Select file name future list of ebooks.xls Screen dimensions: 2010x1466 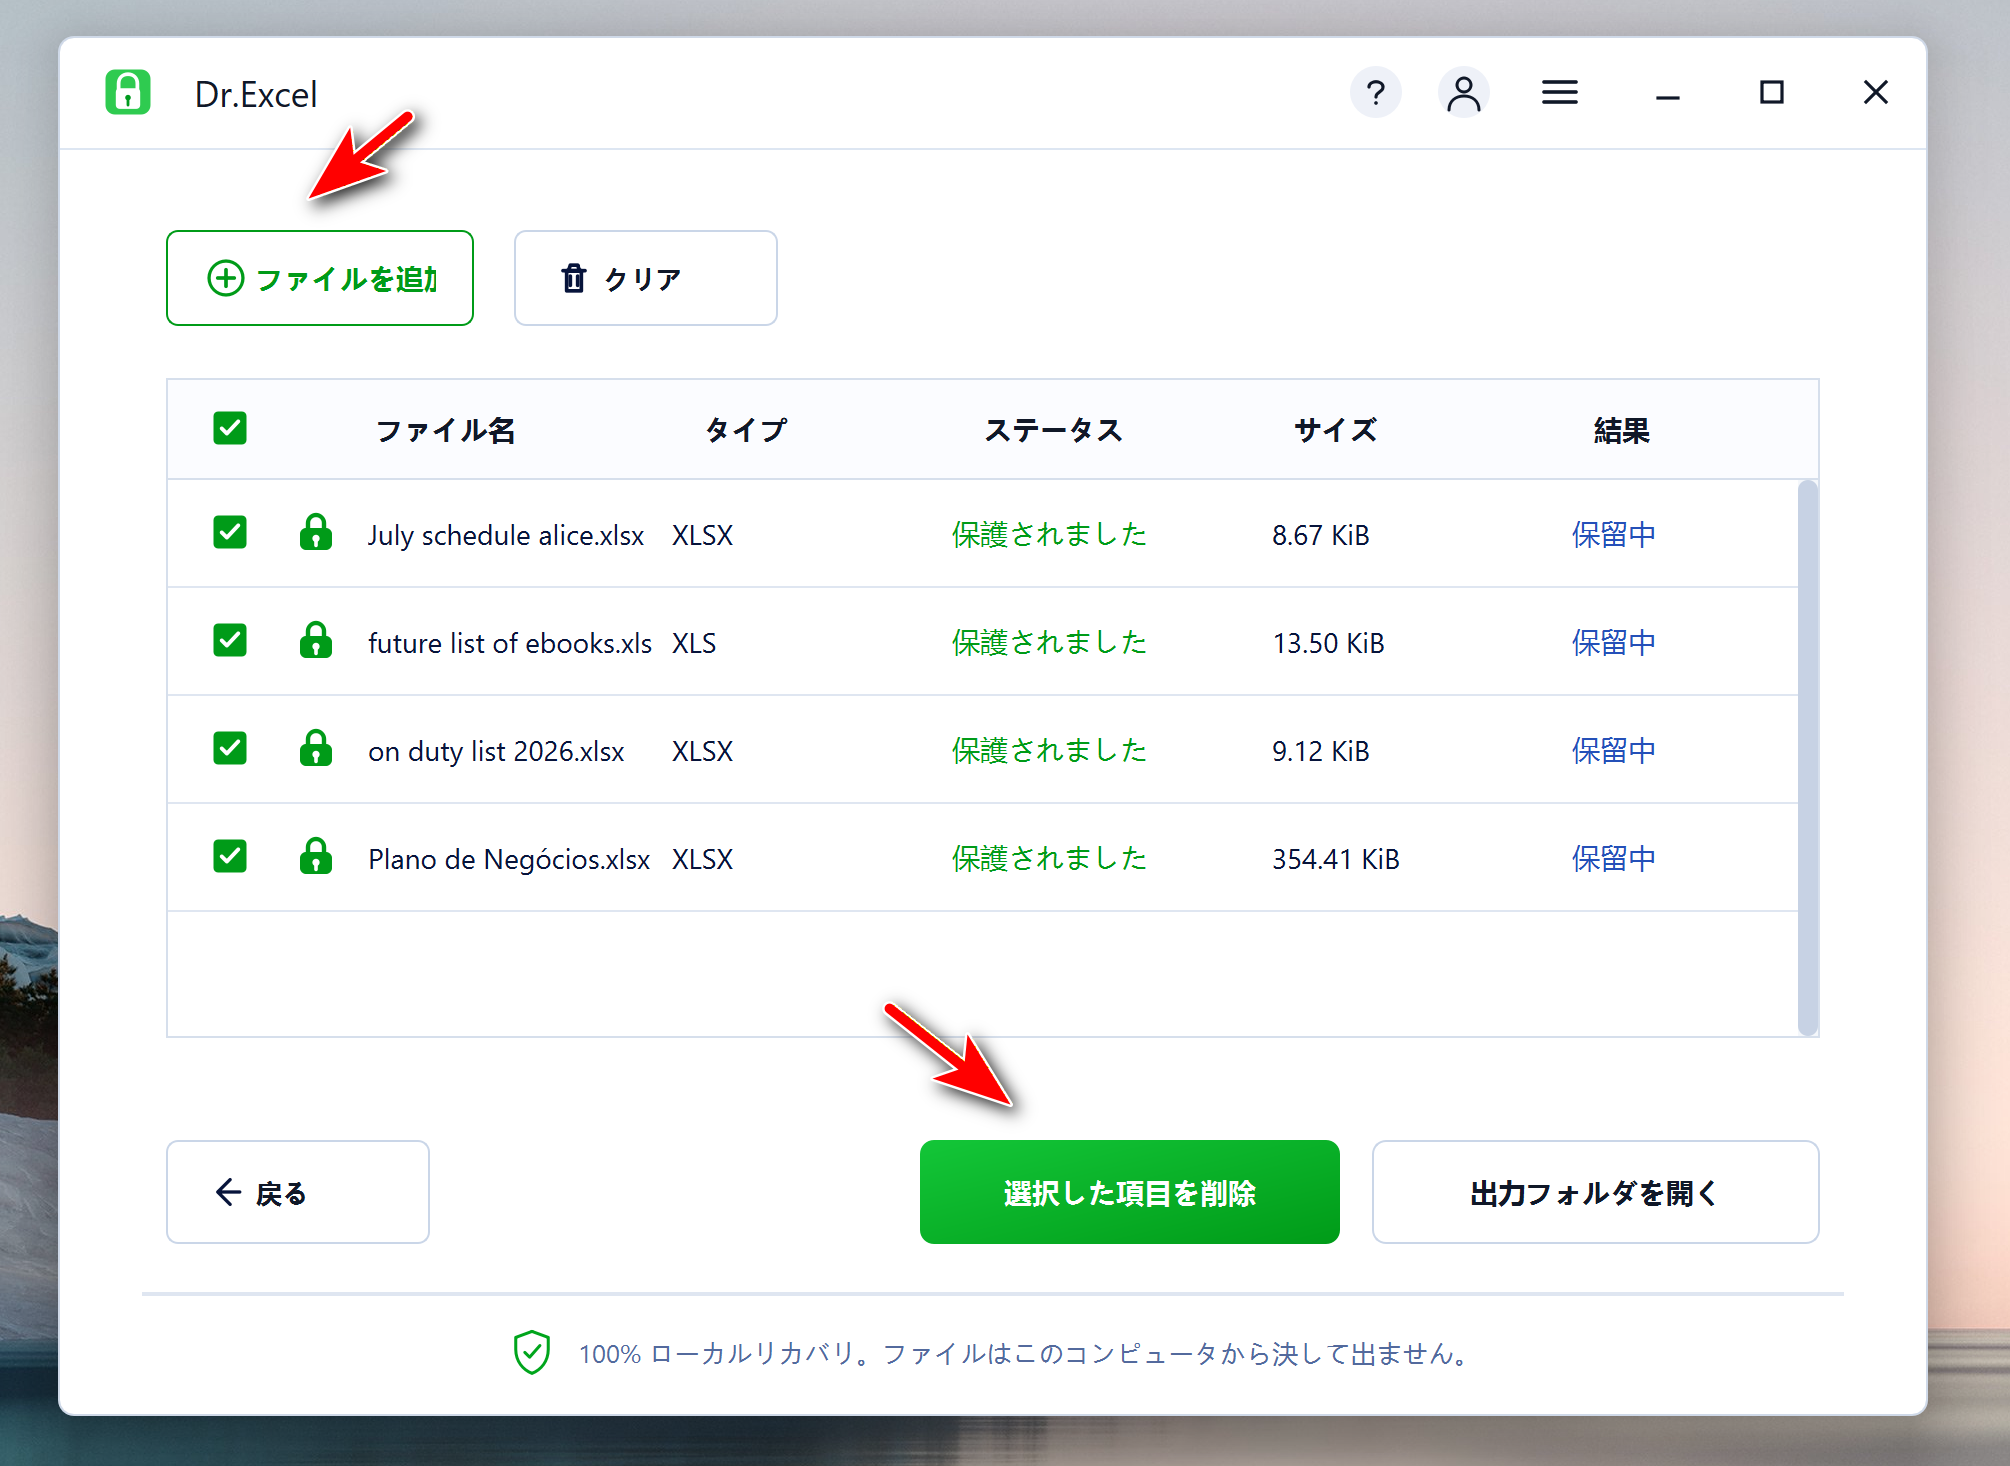[x=510, y=643]
